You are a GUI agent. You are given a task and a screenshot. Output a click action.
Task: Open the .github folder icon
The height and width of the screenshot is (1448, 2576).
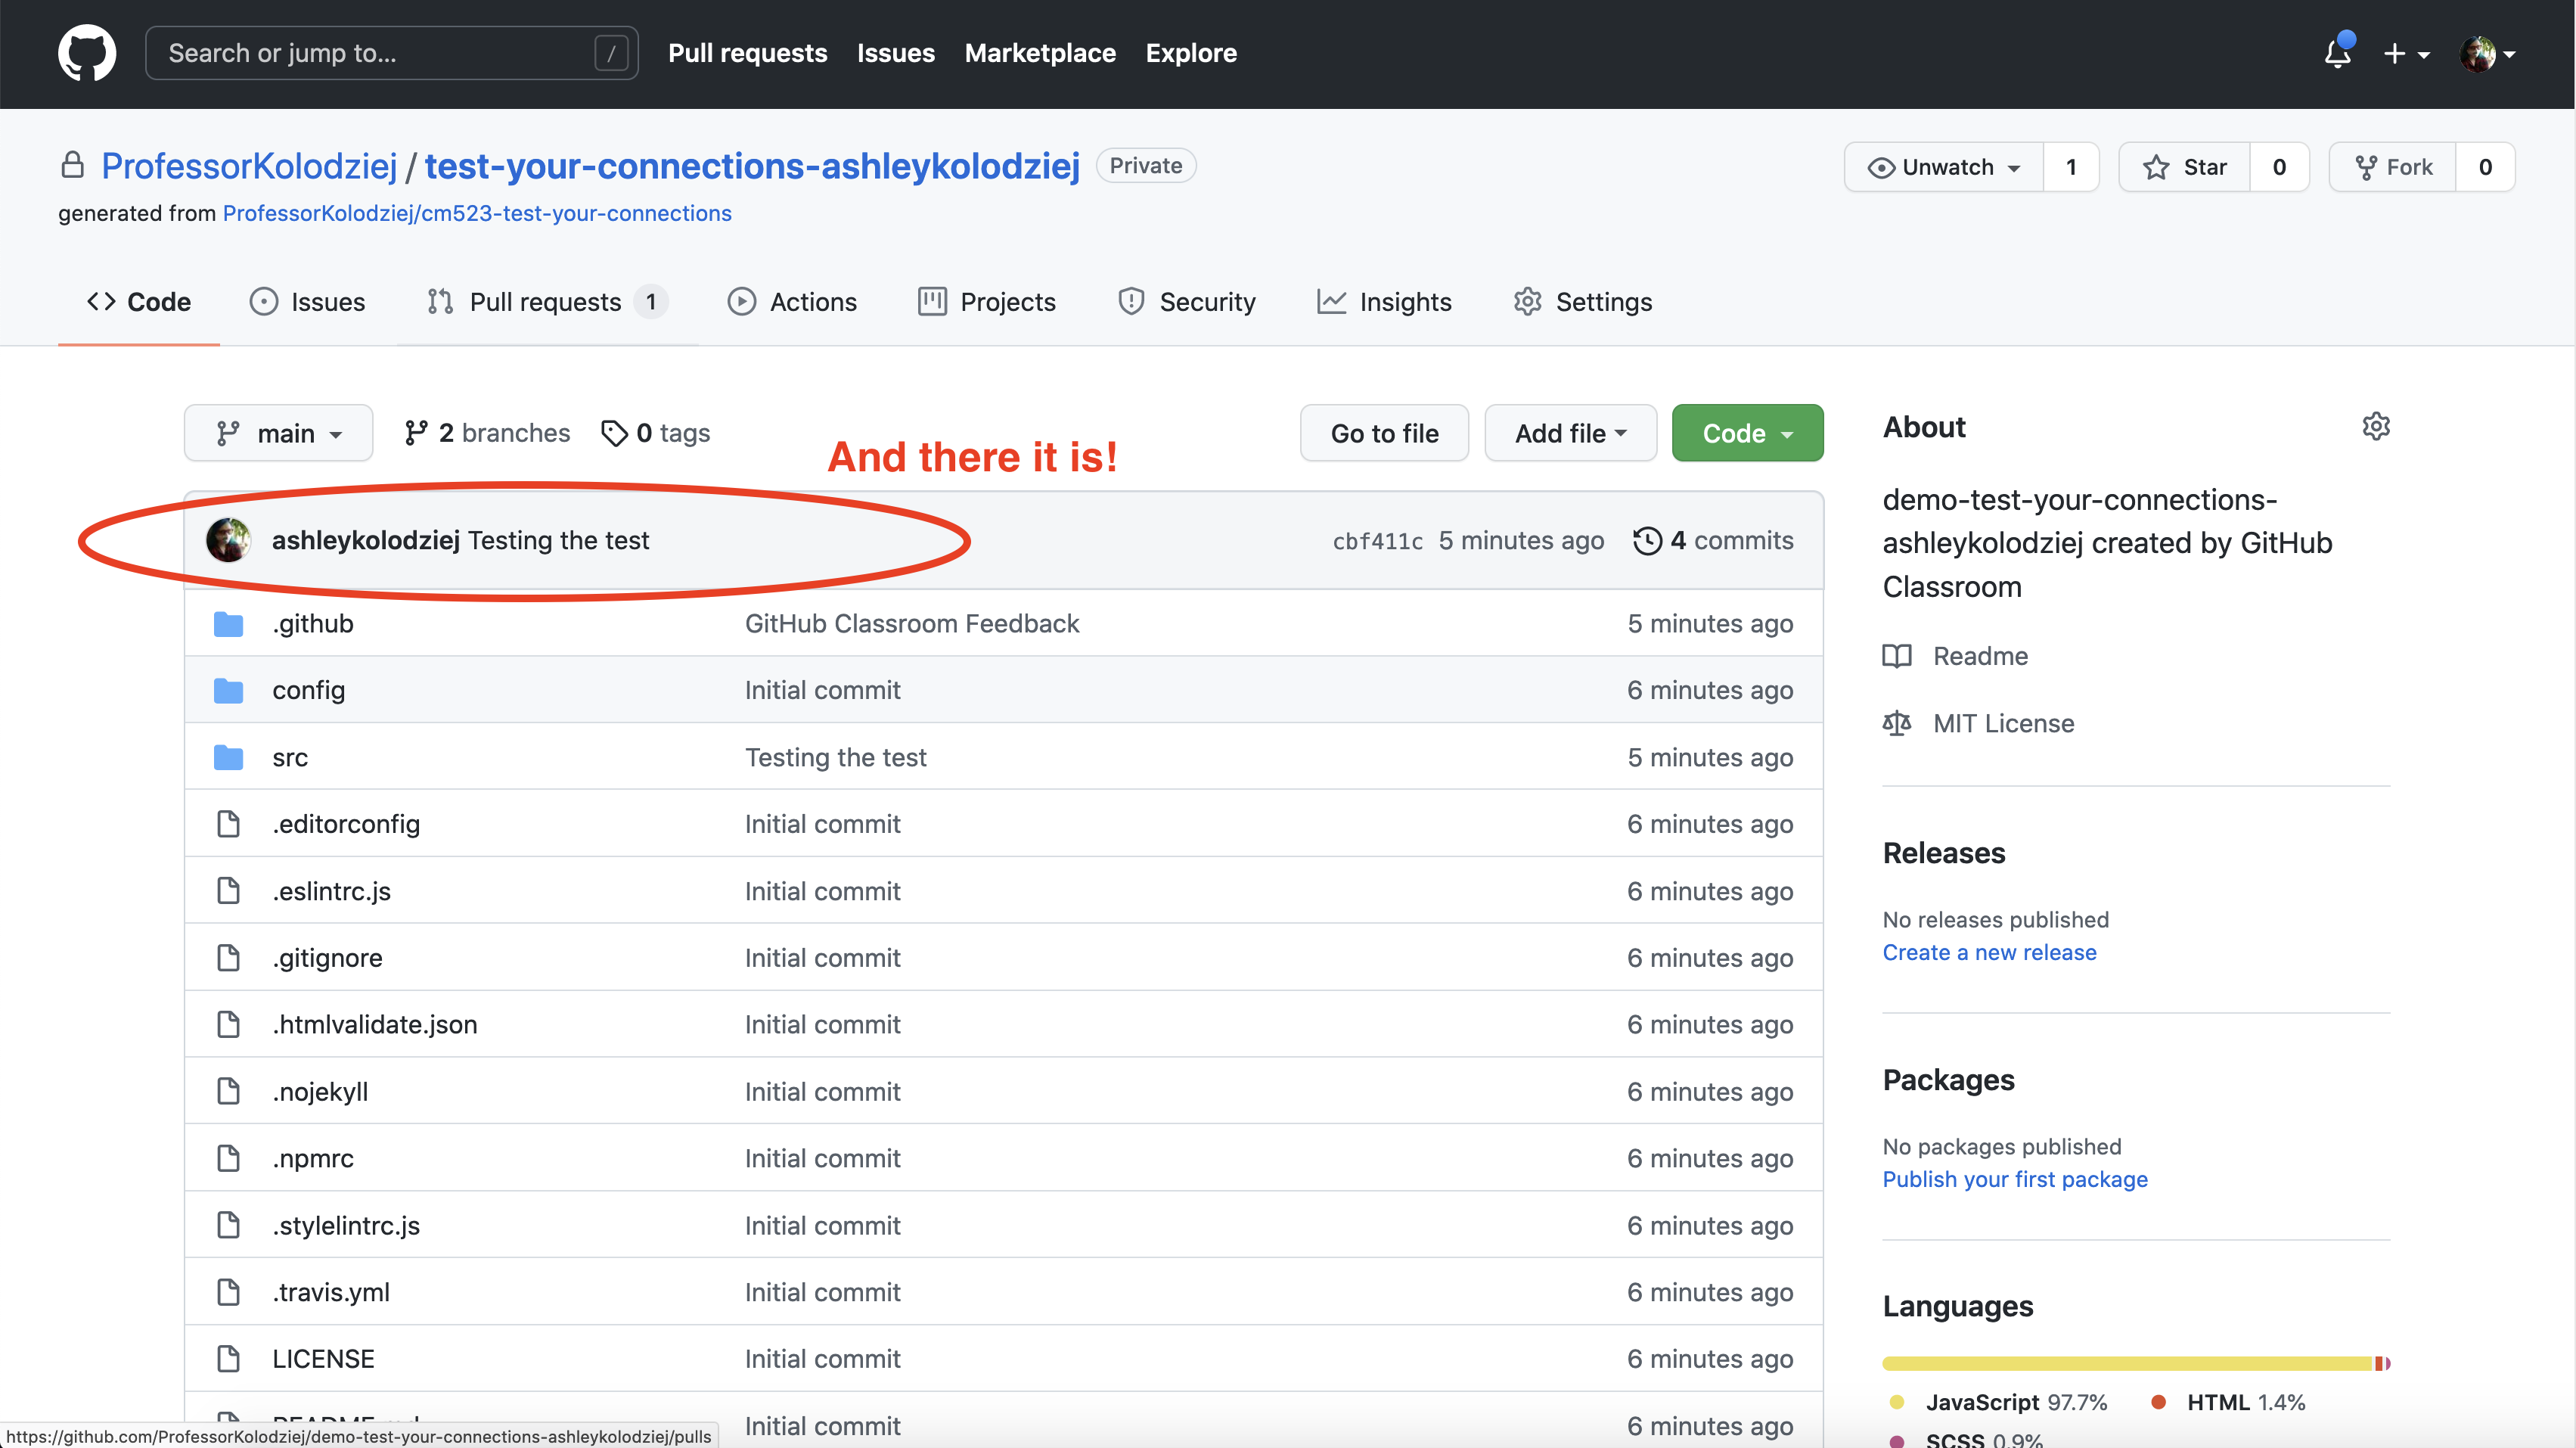(229, 624)
